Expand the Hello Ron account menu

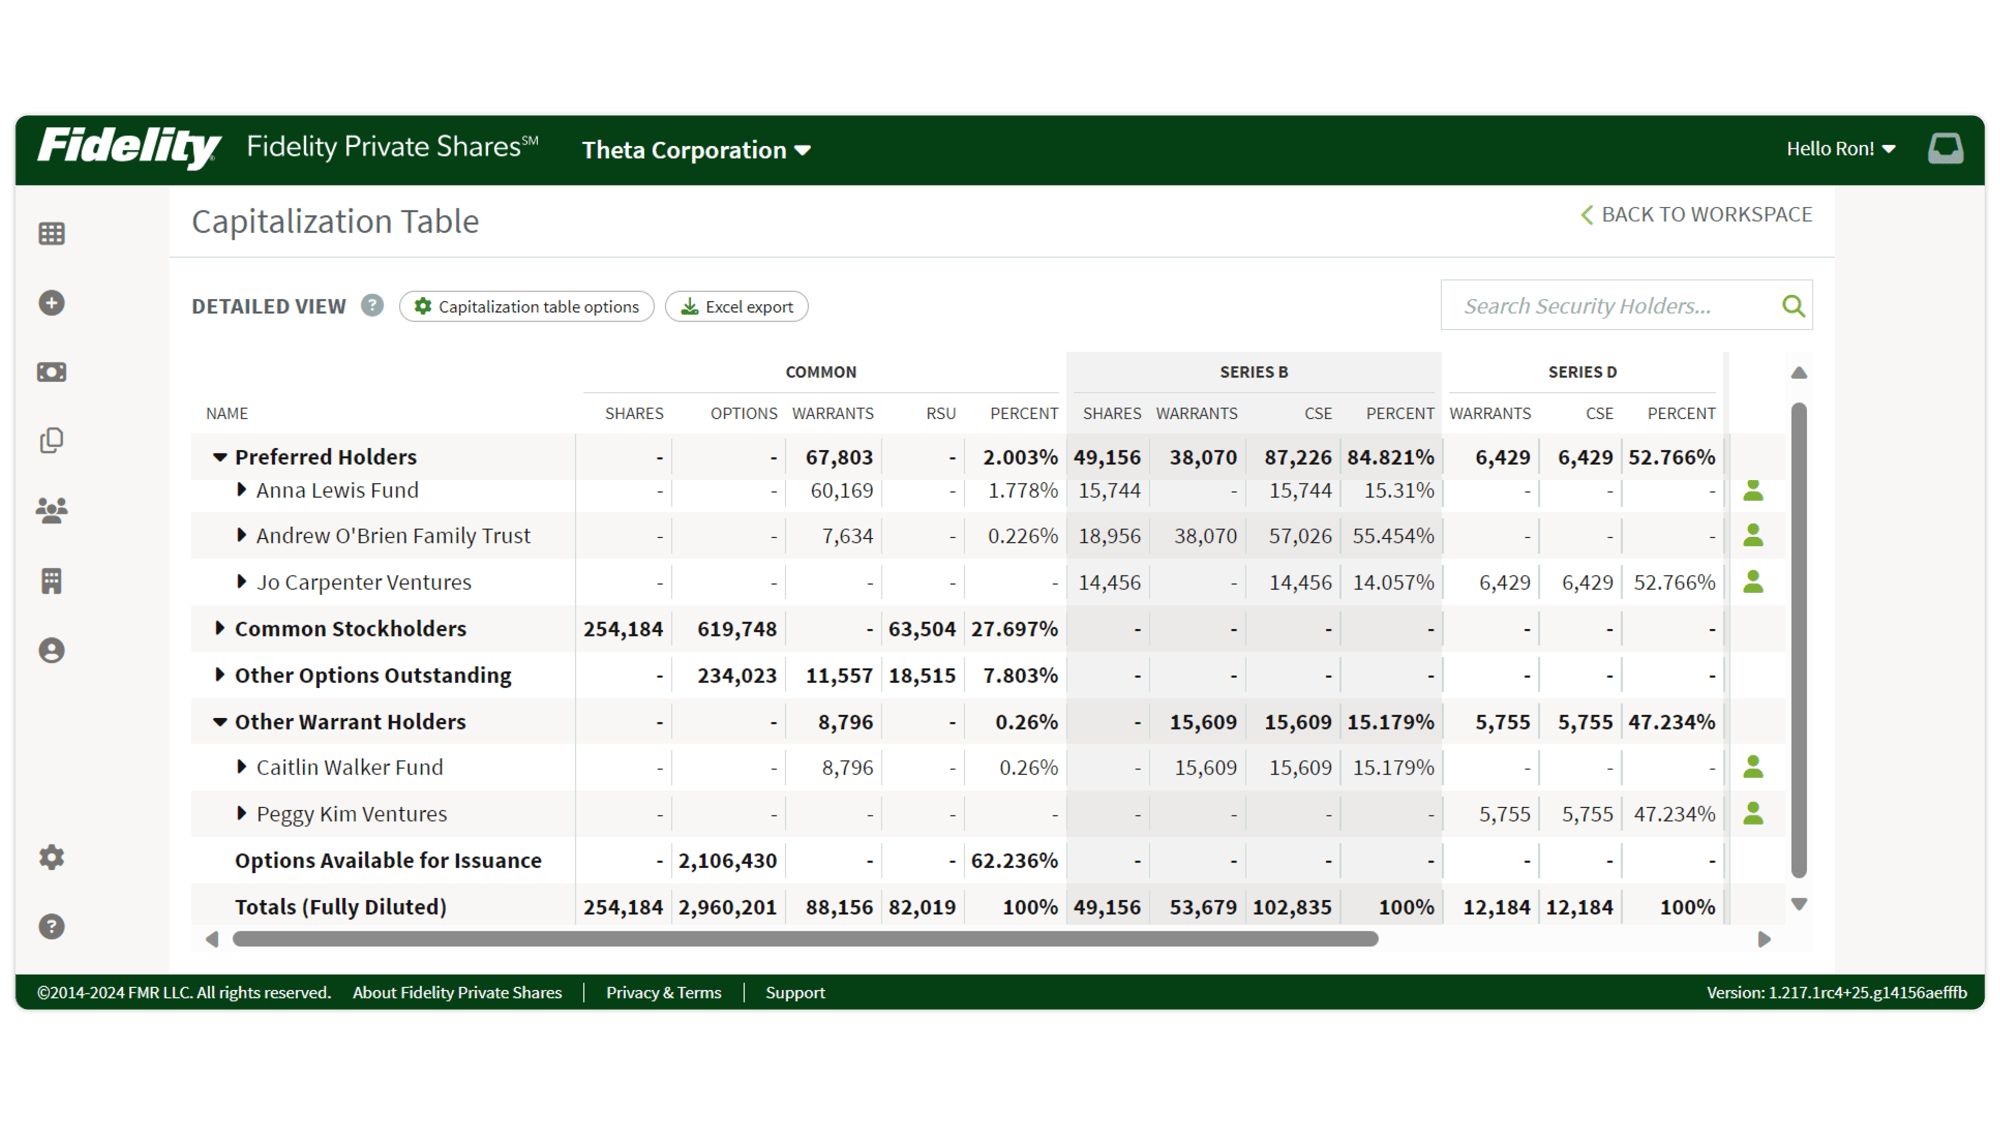pyautogui.click(x=1840, y=147)
